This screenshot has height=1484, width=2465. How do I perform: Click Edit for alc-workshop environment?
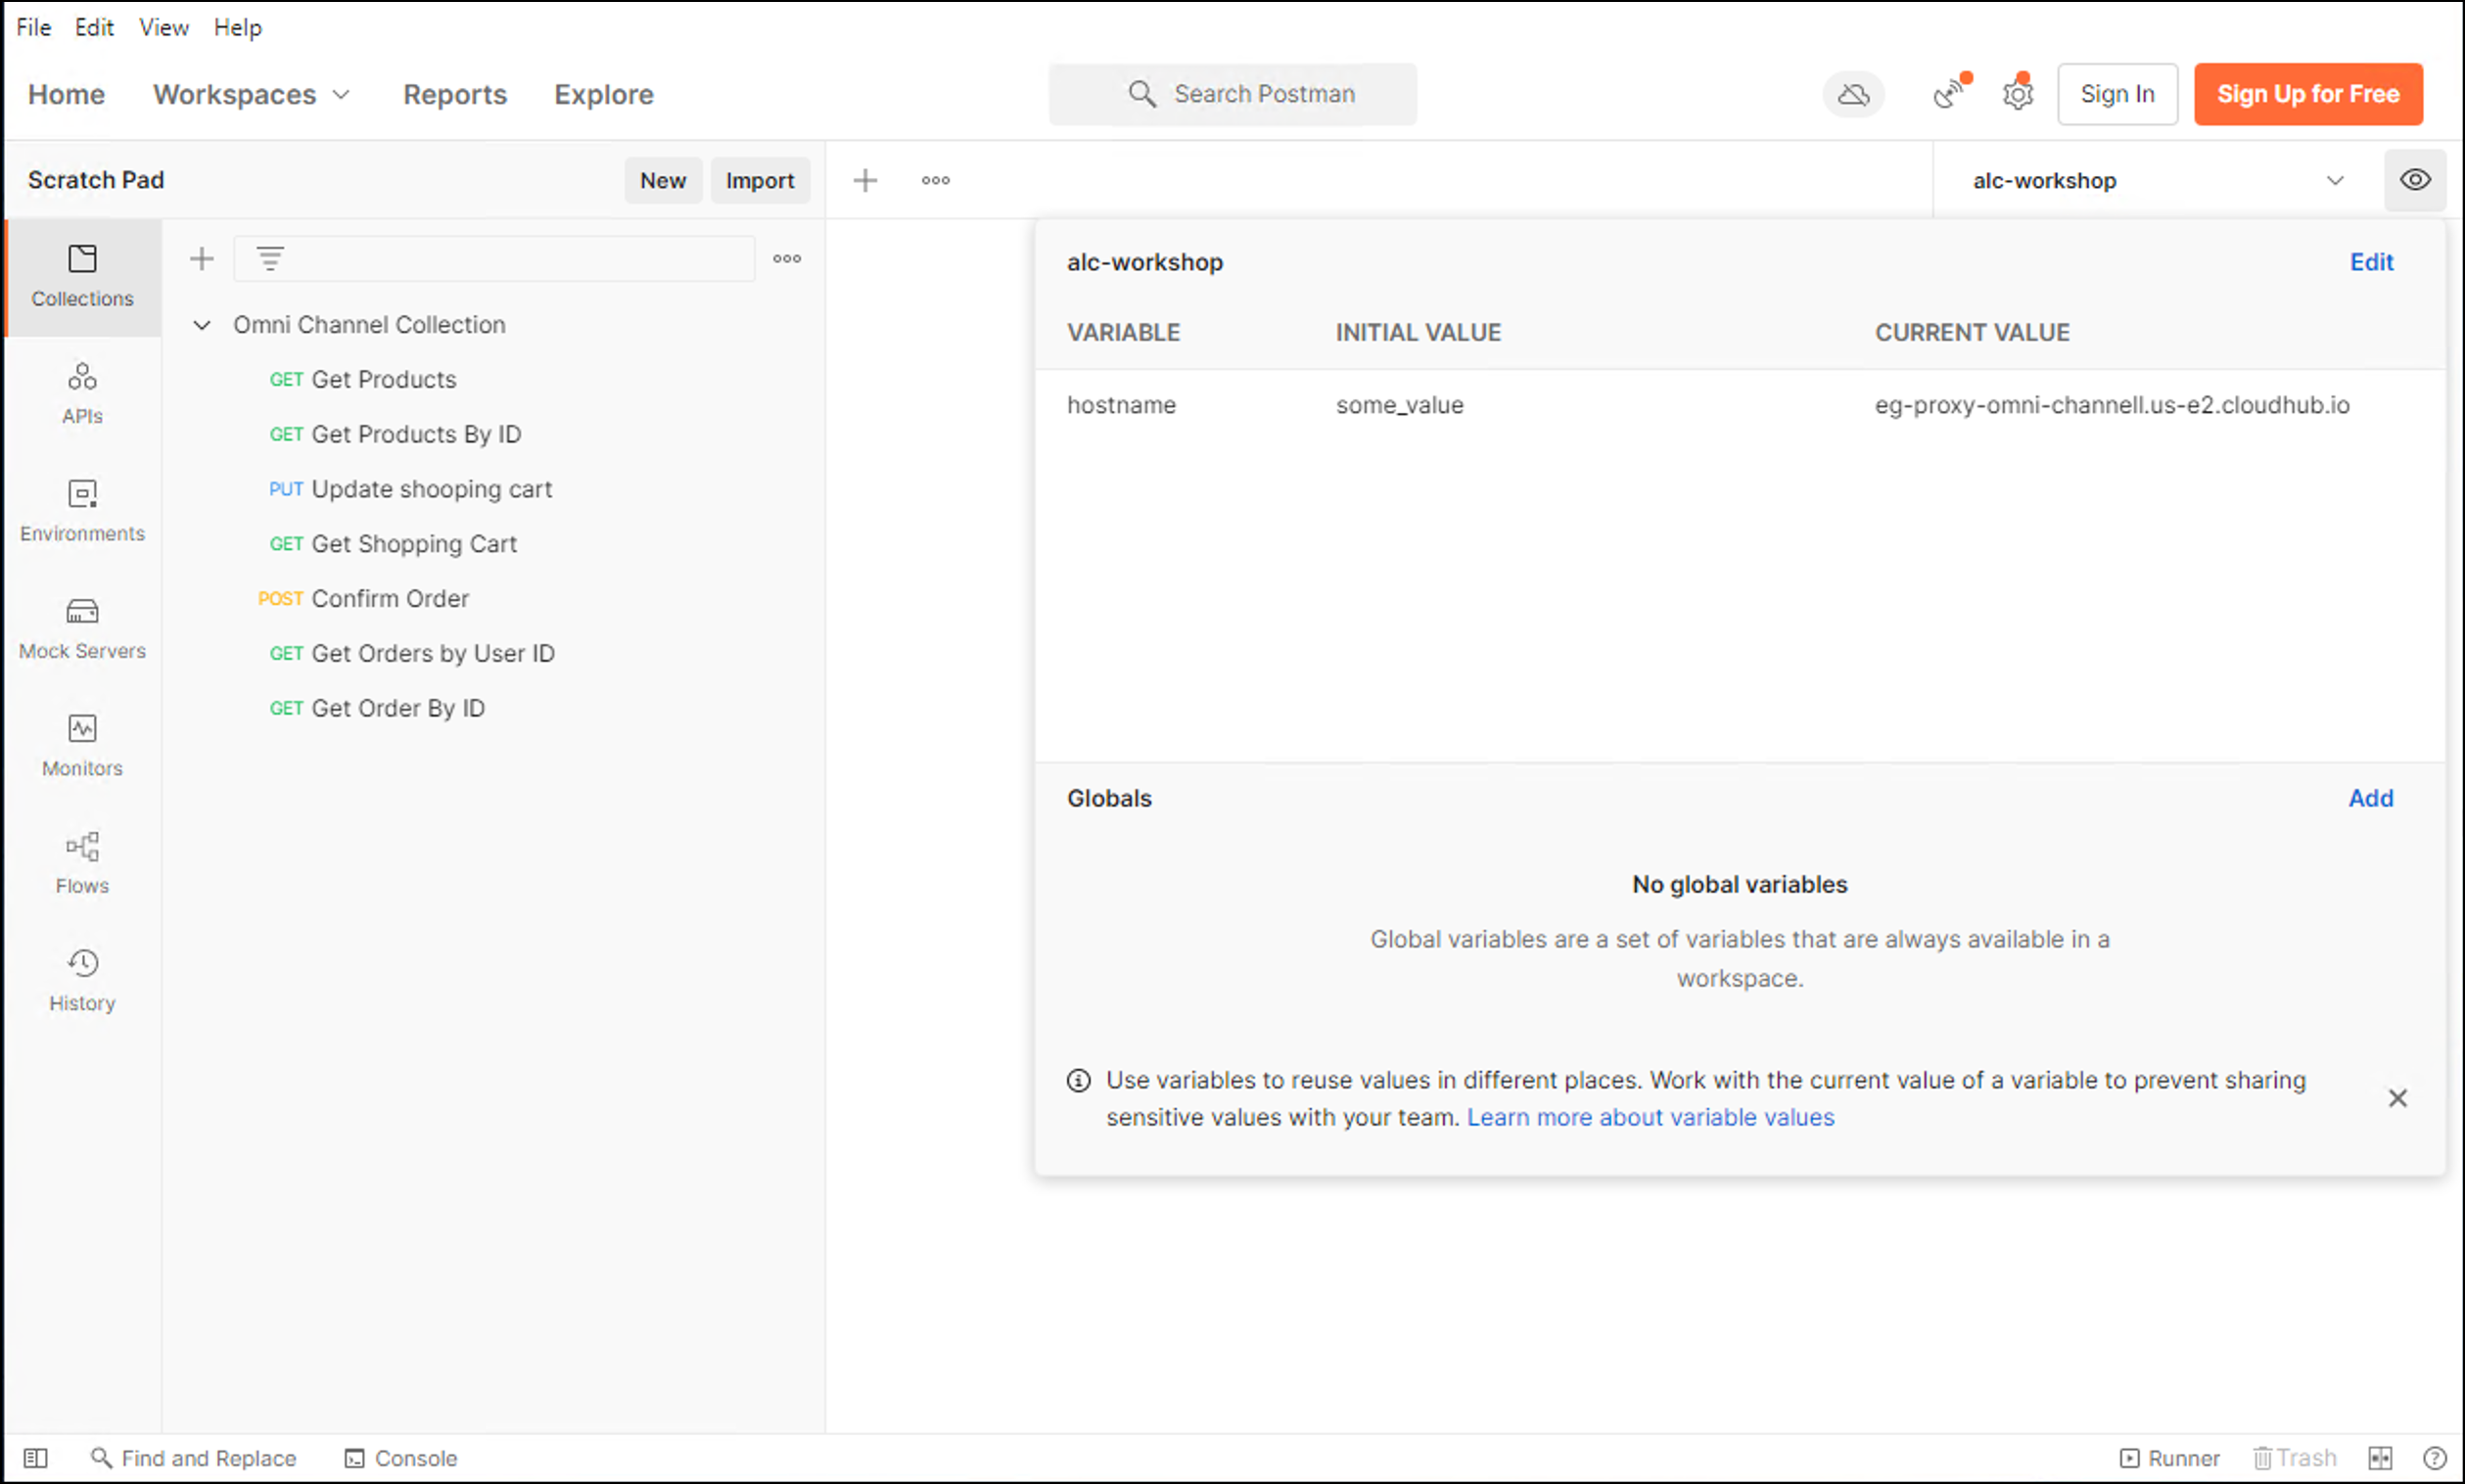coord(2370,262)
